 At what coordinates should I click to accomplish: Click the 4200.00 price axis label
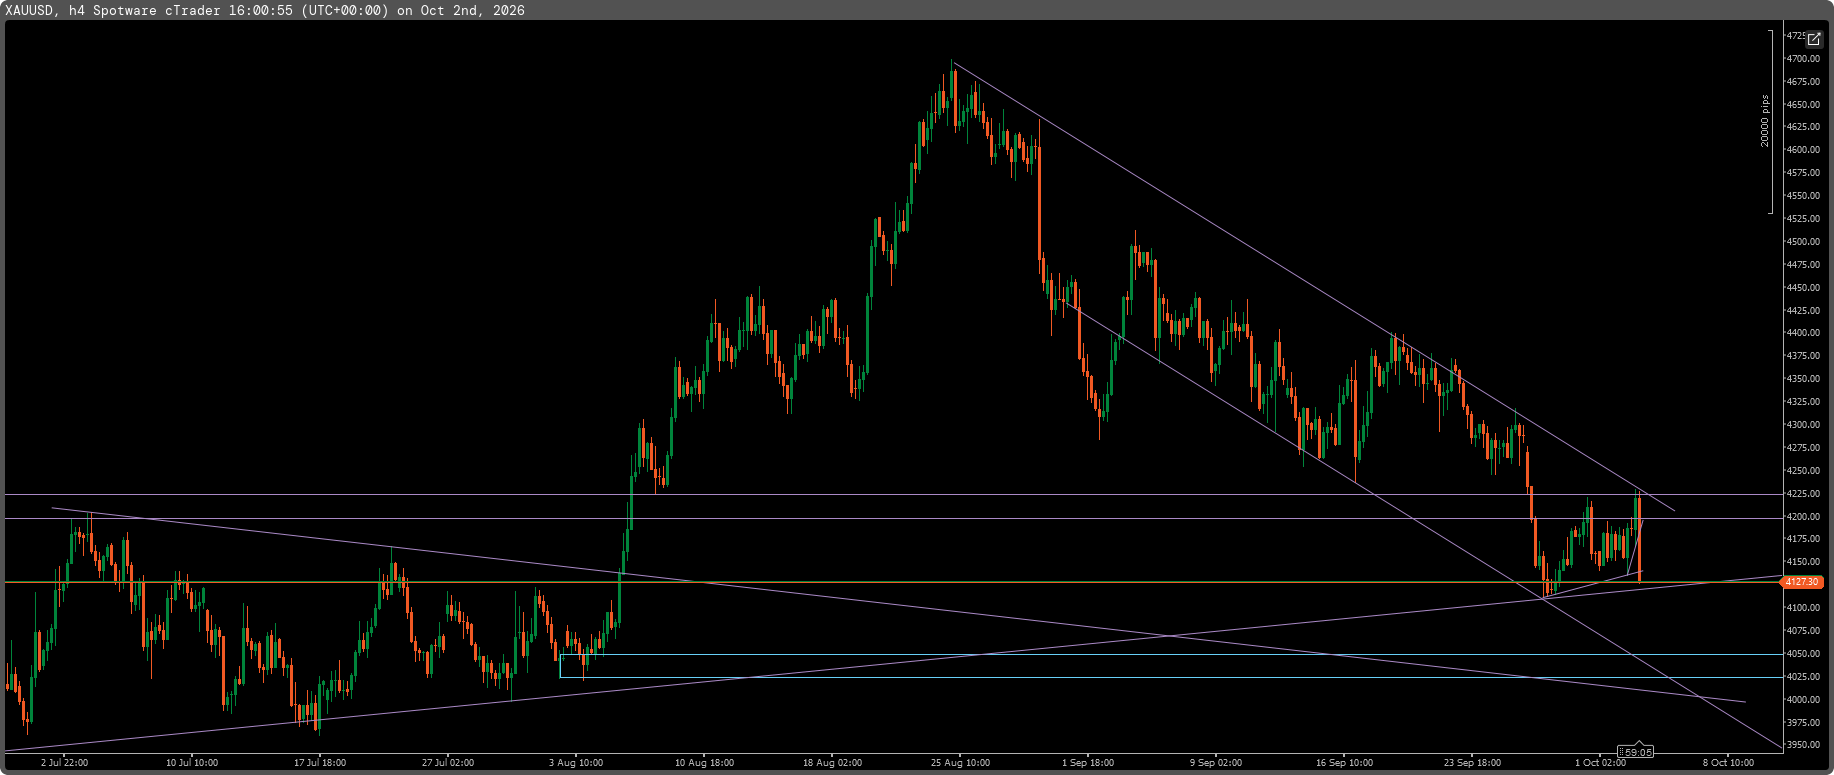coord(1803,517)
